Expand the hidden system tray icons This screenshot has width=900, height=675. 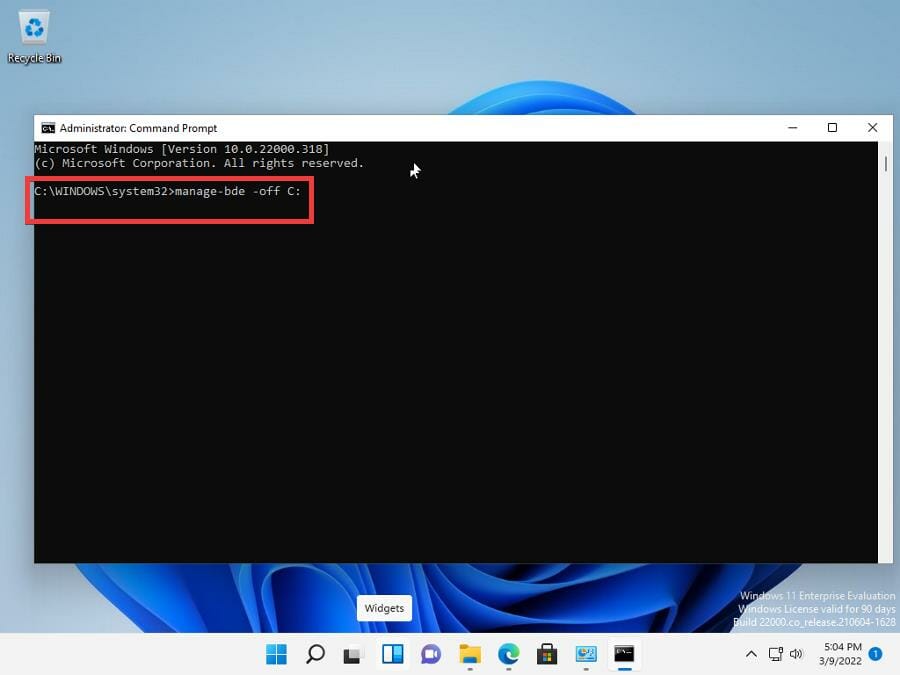(x=750, y=655)
